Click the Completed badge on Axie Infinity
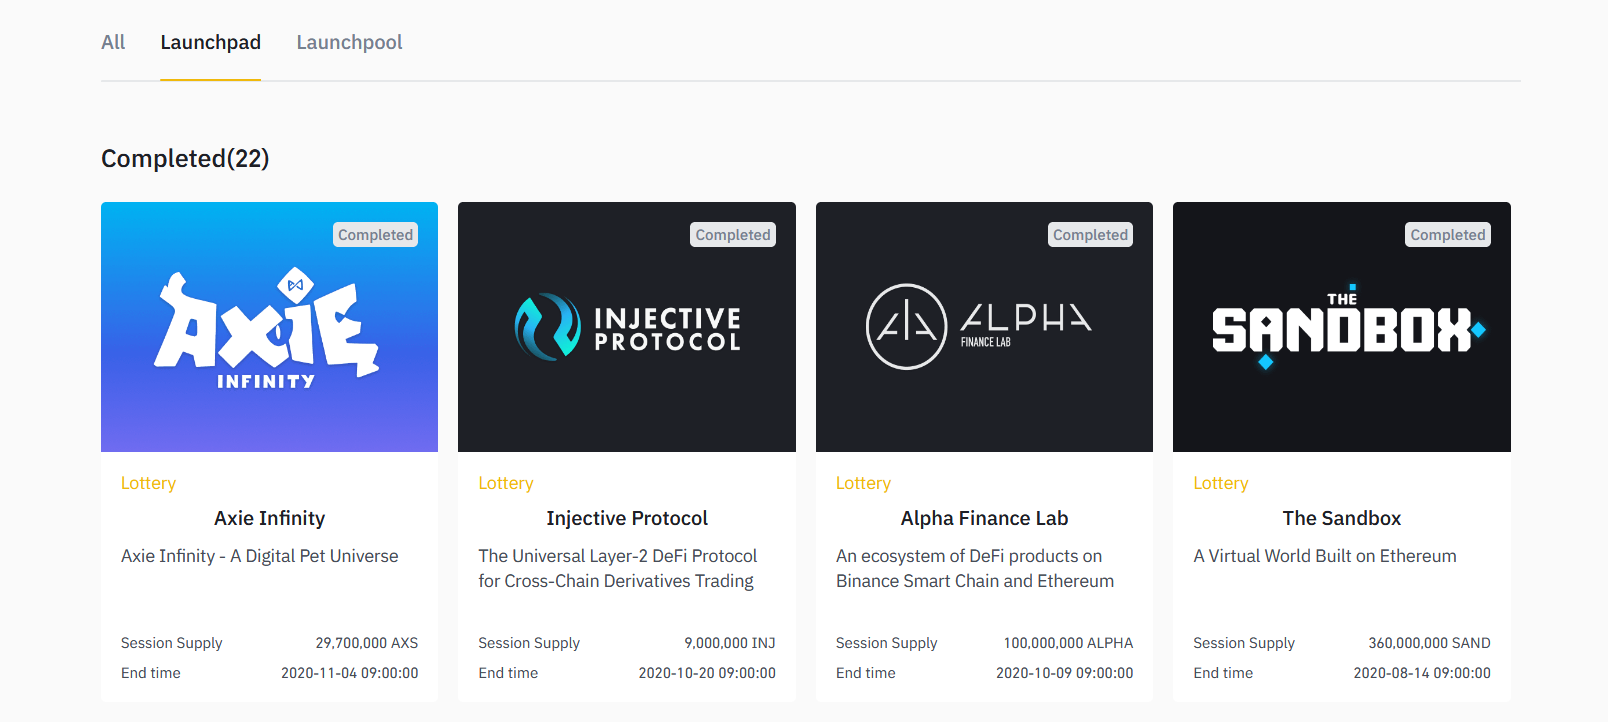 click(x=375, y=235)
